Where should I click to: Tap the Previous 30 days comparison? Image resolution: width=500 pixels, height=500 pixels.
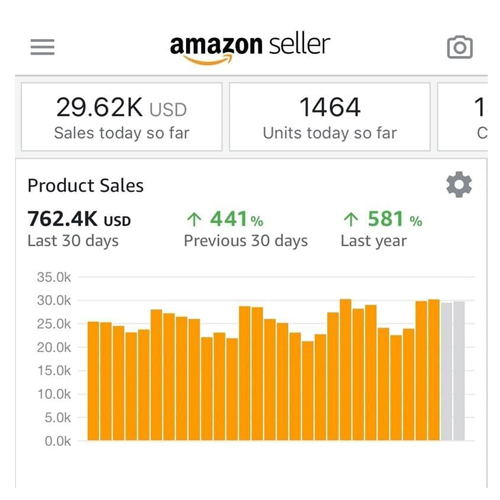(x=246, y=229)
